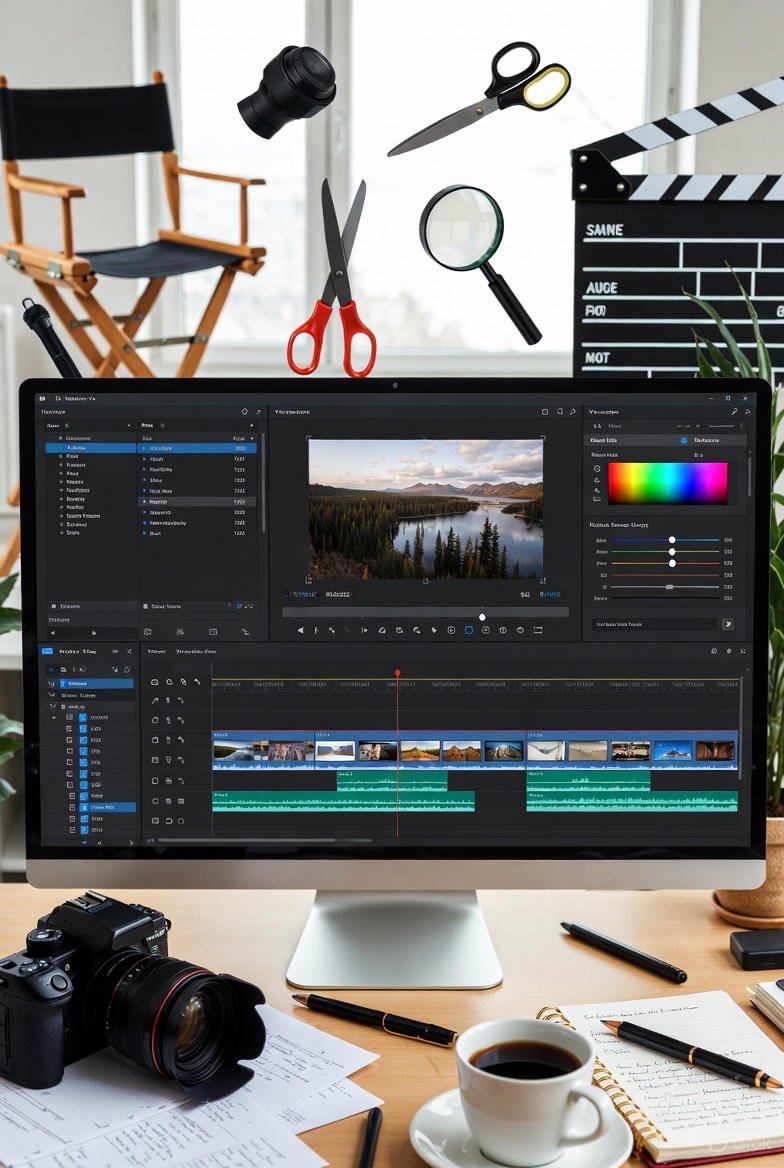Viewport: 784px width, 1168px height.
Task: Click the blue highlighted circle icon in preview transport
Action: point(468,631)
